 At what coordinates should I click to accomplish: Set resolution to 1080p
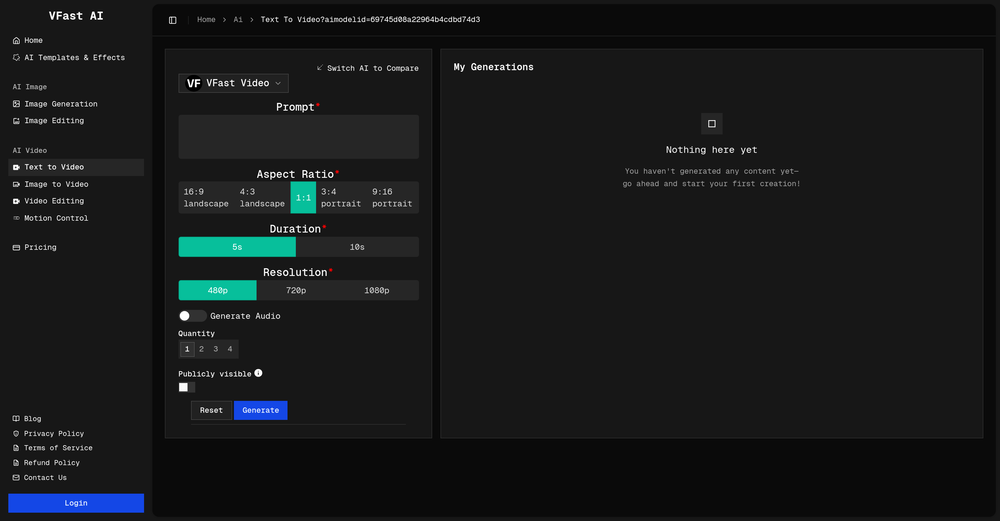(x=376, y=290)
